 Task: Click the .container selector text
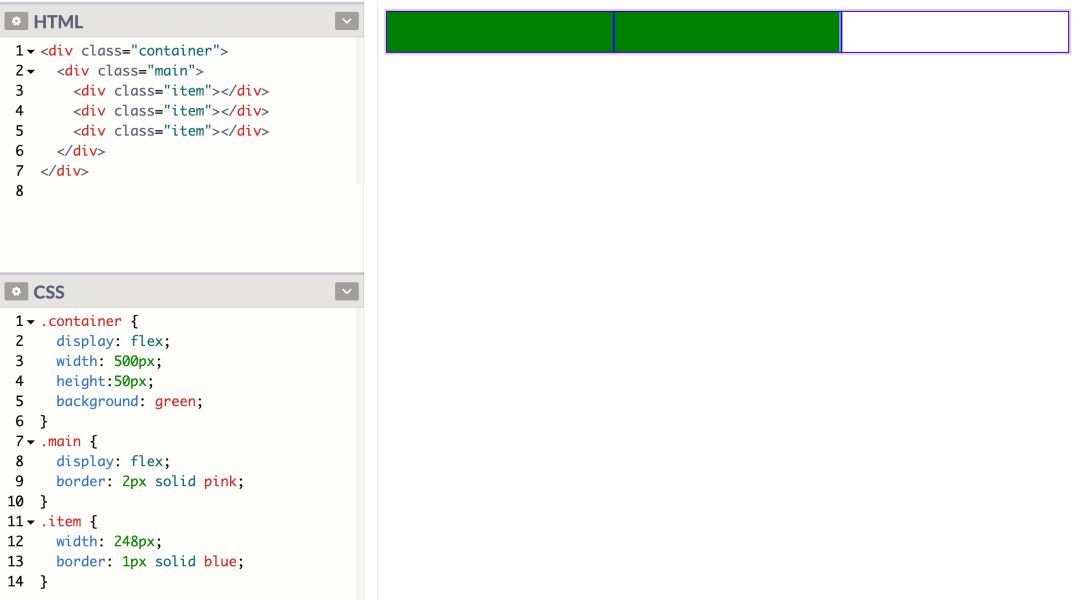click(x=81, y=321)
